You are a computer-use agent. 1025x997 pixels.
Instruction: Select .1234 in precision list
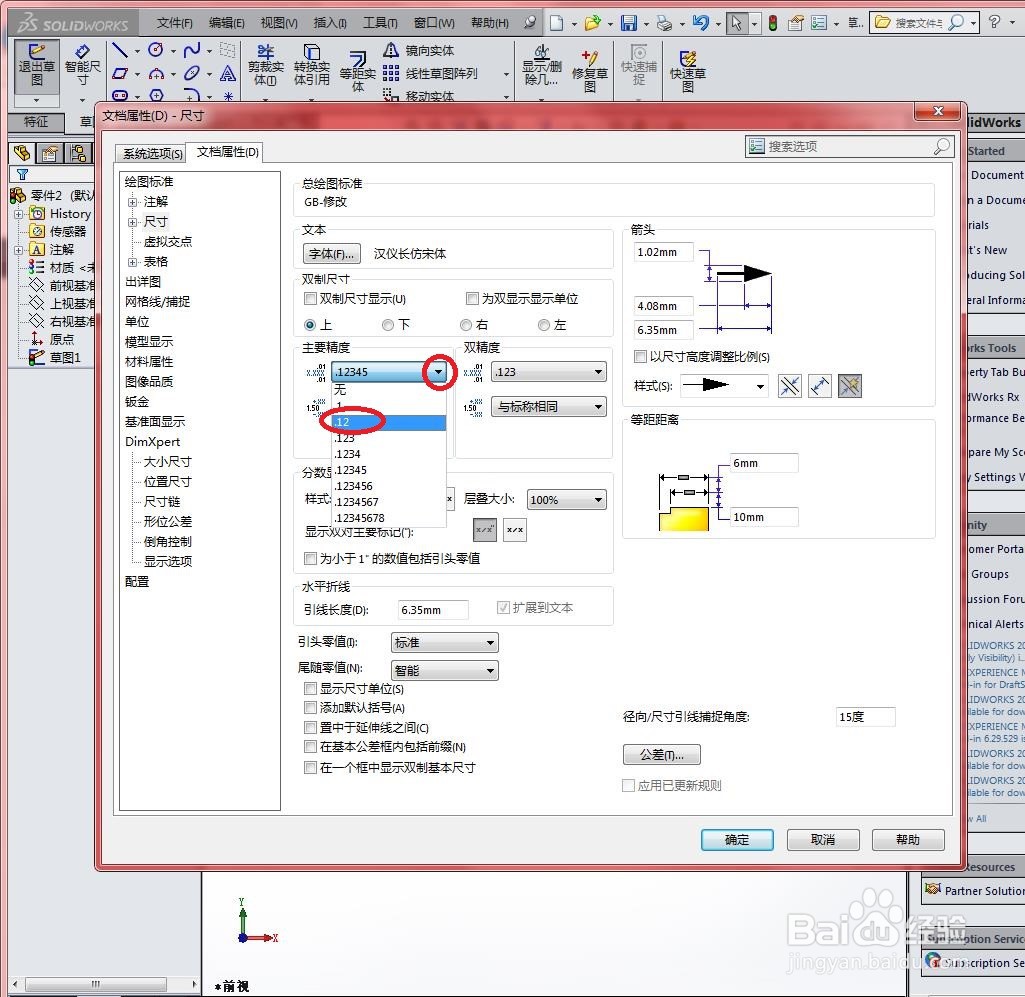[389, 454]
